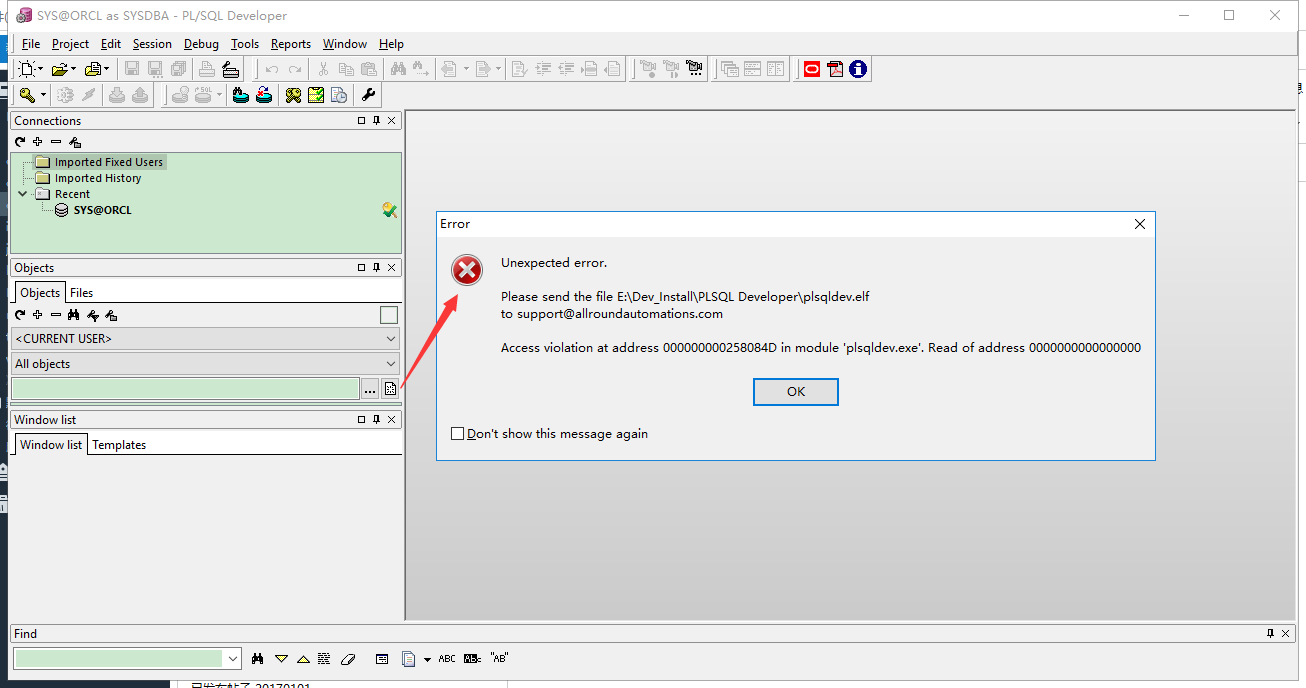This screenshot has width=1306, height=688.
Task: Open the Explain Plan binoculars-over-database icon
Action: [240, 95]
